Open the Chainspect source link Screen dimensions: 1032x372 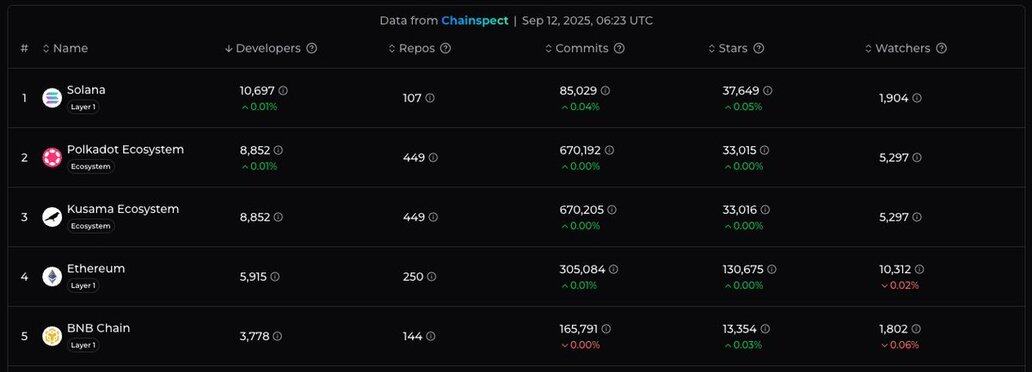[x=475, y=20]
